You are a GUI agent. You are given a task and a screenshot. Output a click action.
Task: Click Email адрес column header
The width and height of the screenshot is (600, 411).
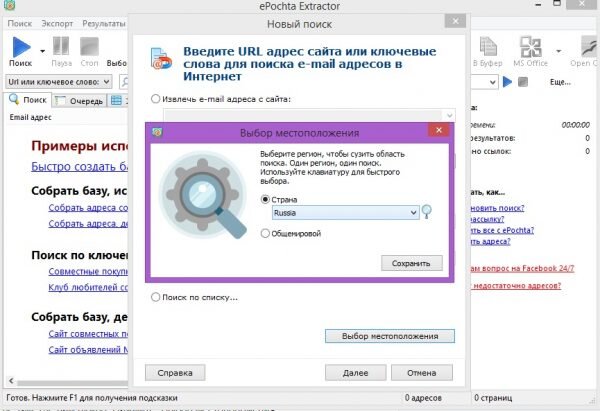[x=31, y=117]
